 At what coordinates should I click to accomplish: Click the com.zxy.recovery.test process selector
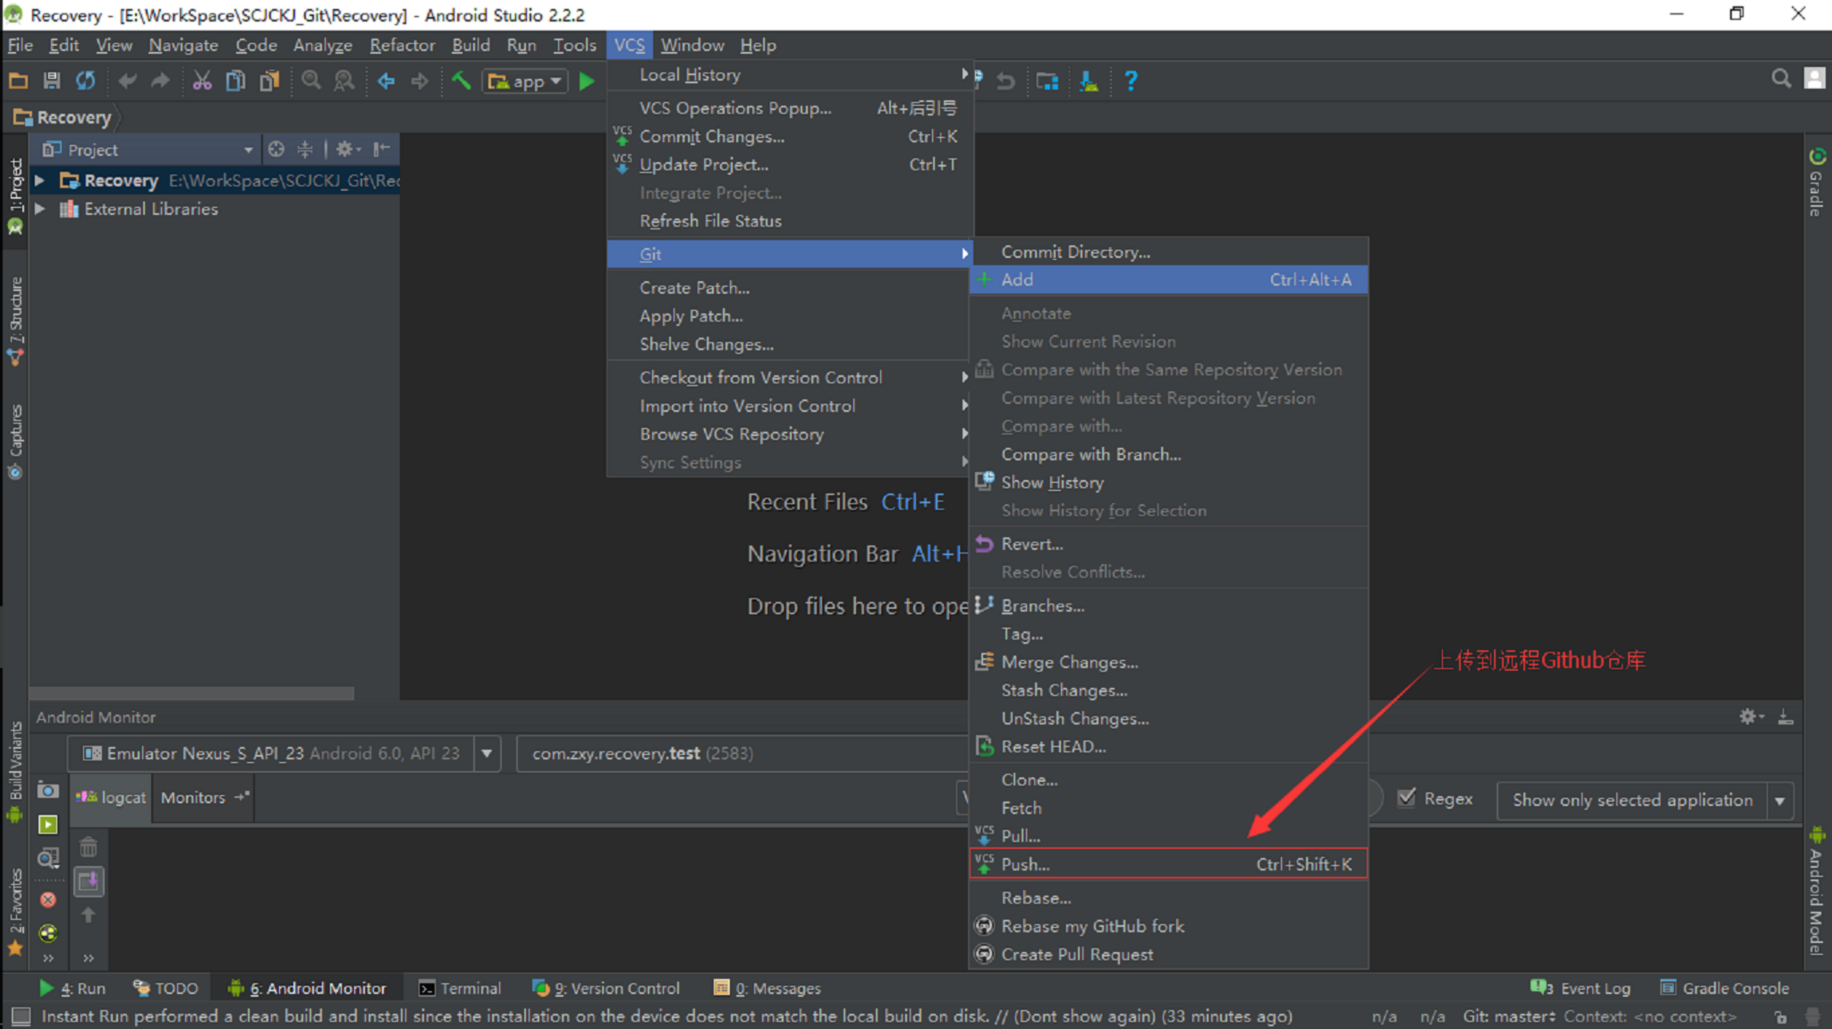pyautogui.click(x=742, y=753)
